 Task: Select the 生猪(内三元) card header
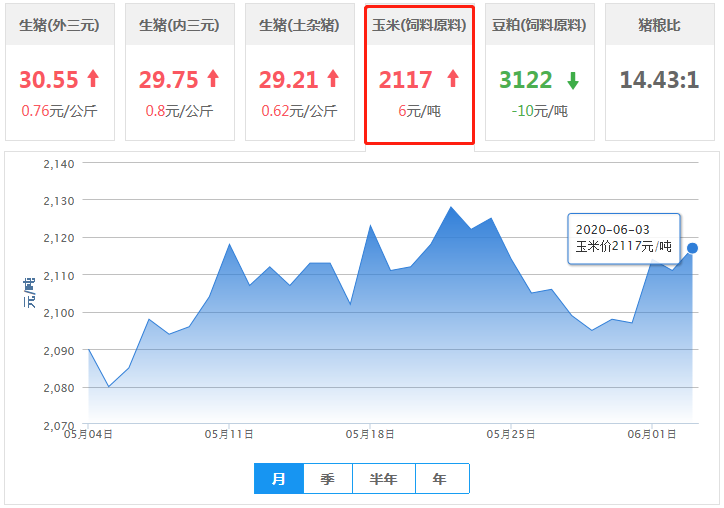click(x=180, y=25)
